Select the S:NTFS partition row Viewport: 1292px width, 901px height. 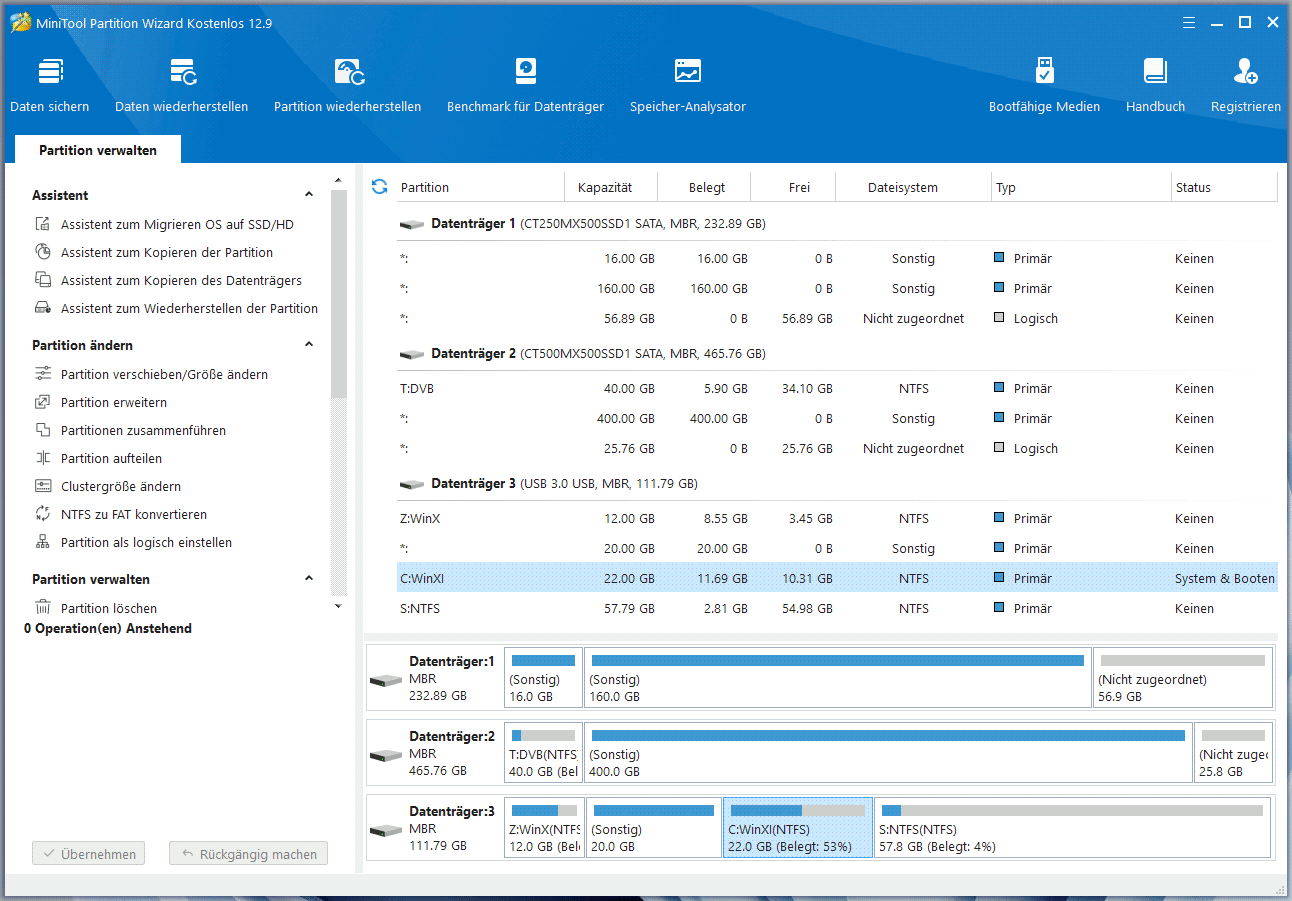[837, 609]
